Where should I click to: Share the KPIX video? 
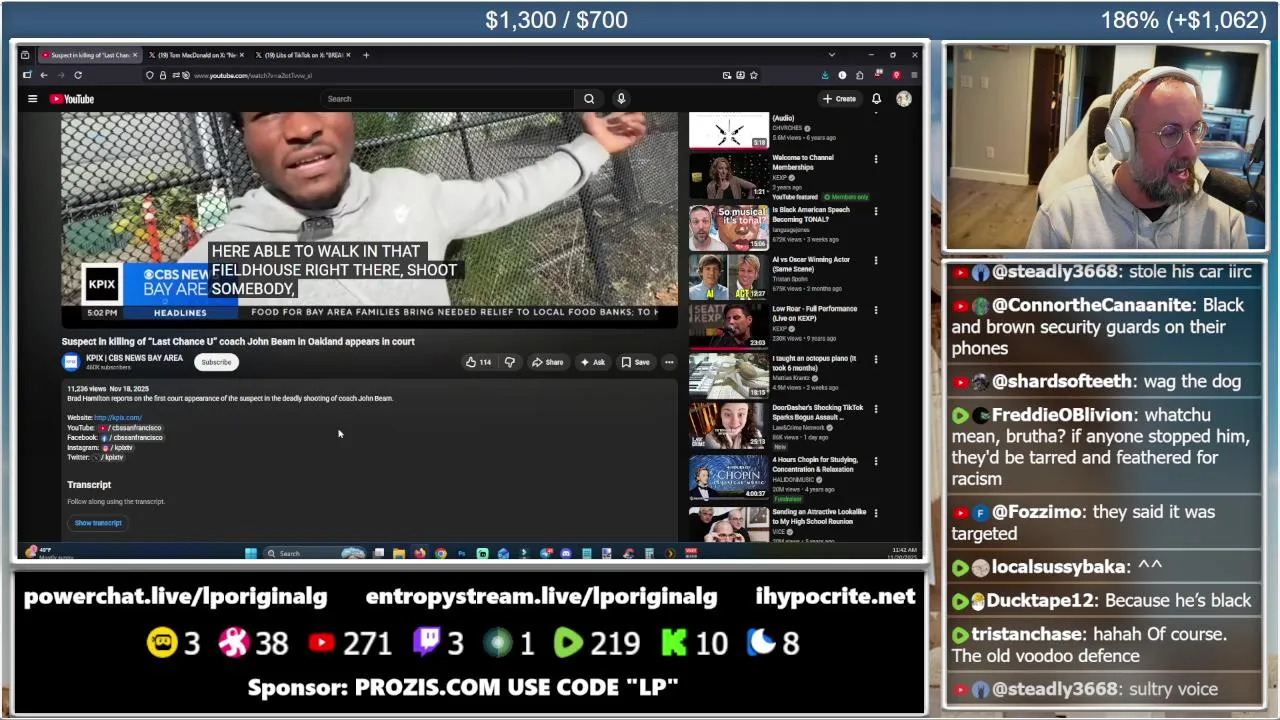coord(548,362)
